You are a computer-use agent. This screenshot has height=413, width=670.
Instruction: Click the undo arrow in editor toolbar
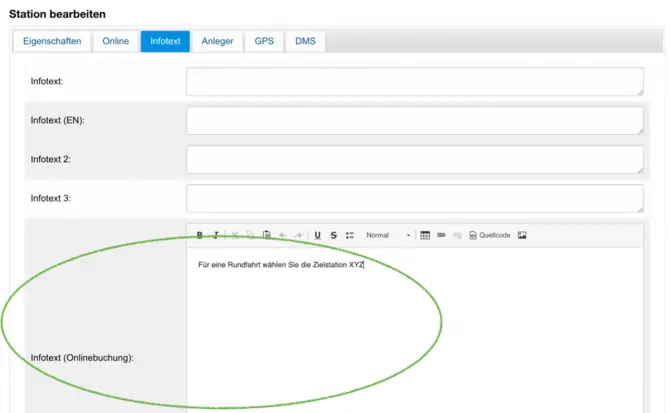click(283, 235)
